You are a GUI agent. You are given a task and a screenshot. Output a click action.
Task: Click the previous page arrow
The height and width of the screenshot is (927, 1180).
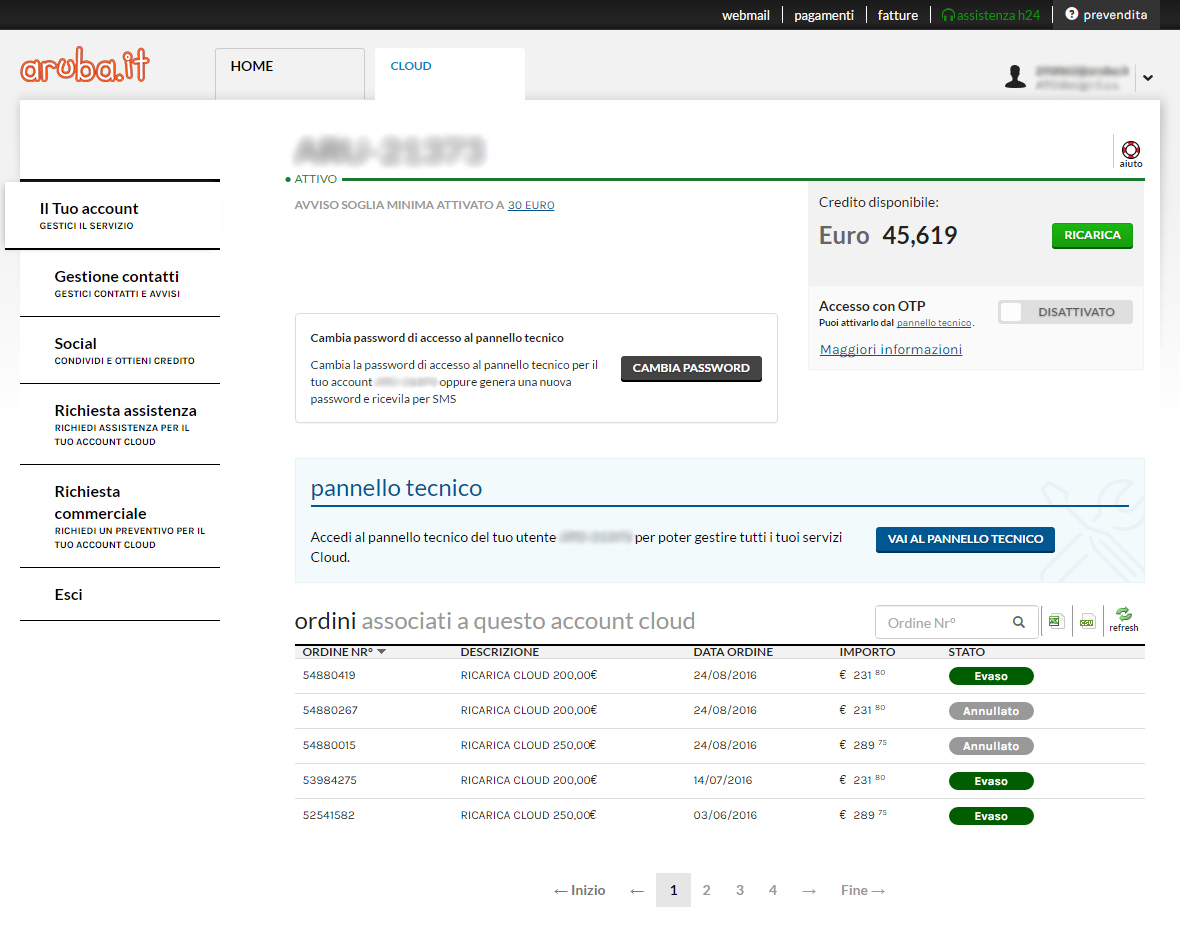[637, 891]
